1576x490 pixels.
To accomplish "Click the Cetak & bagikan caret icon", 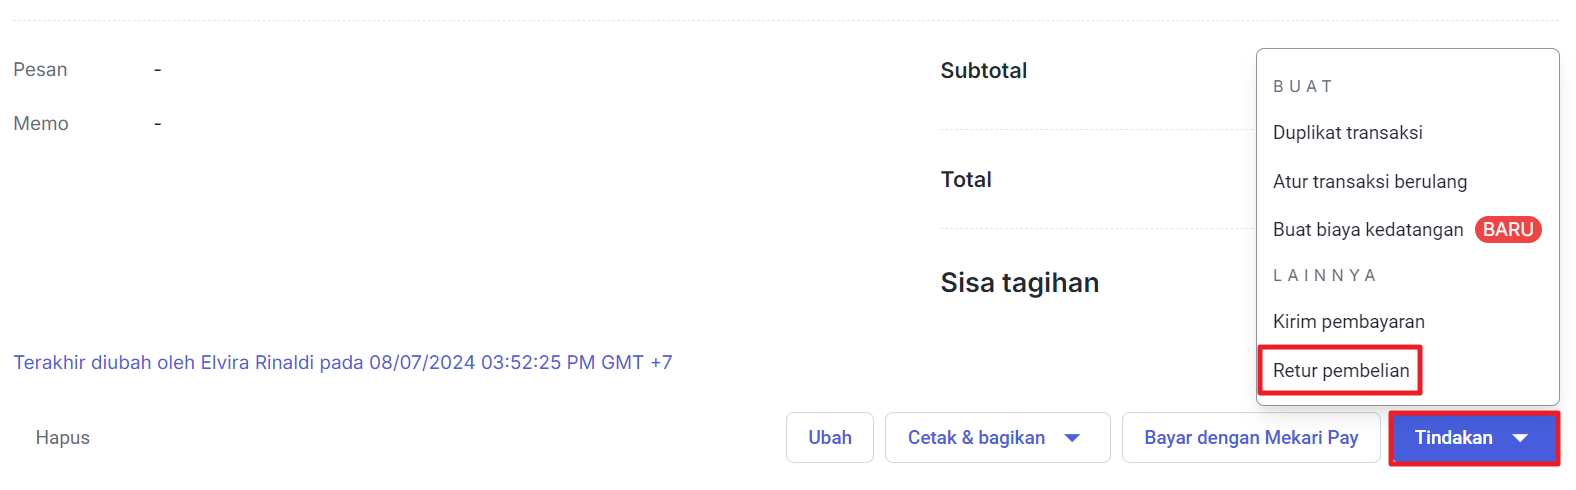I will 1072,438.
